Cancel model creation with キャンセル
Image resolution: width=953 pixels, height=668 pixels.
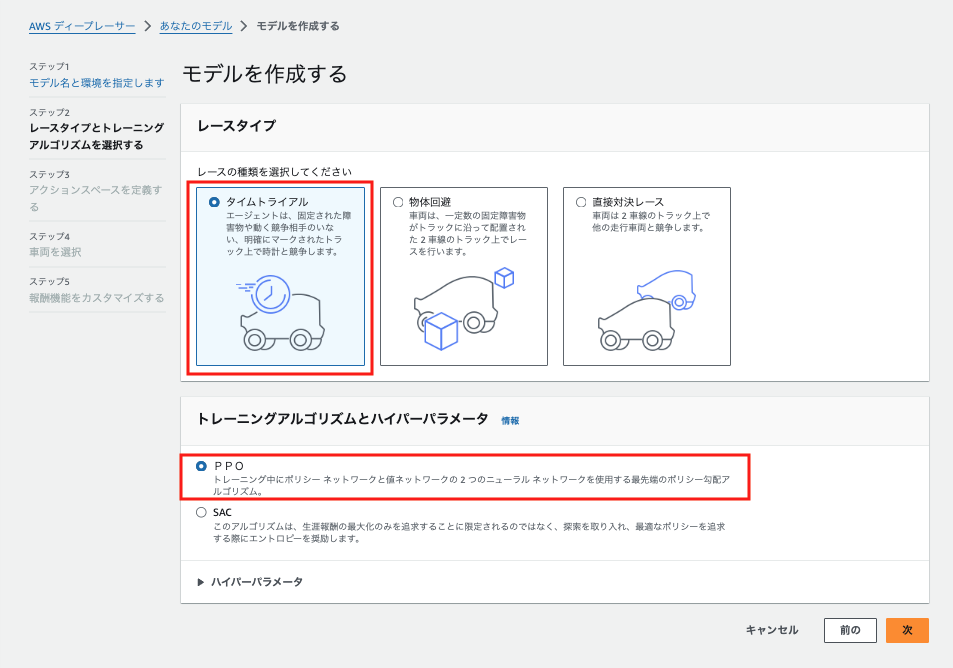[770, 630]
